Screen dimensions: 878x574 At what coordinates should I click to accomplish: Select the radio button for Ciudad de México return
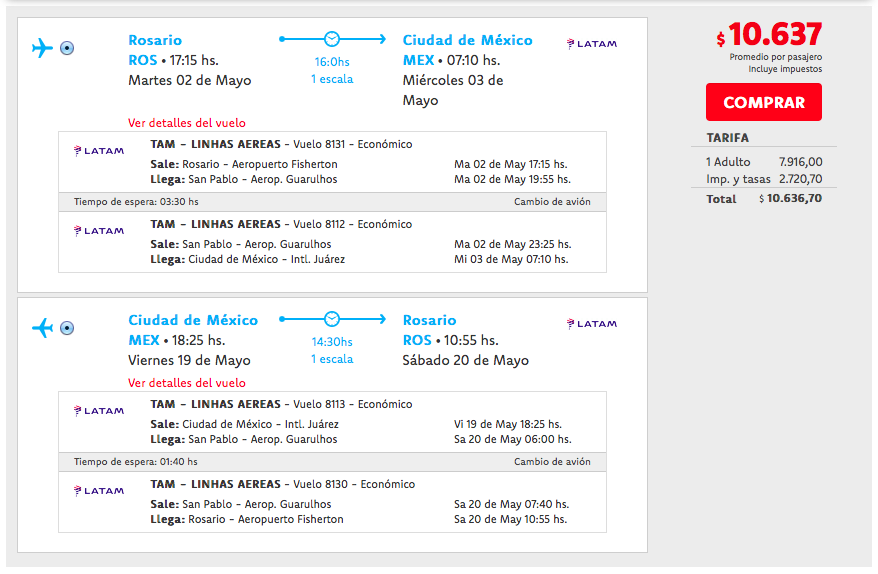coord(67,328)
